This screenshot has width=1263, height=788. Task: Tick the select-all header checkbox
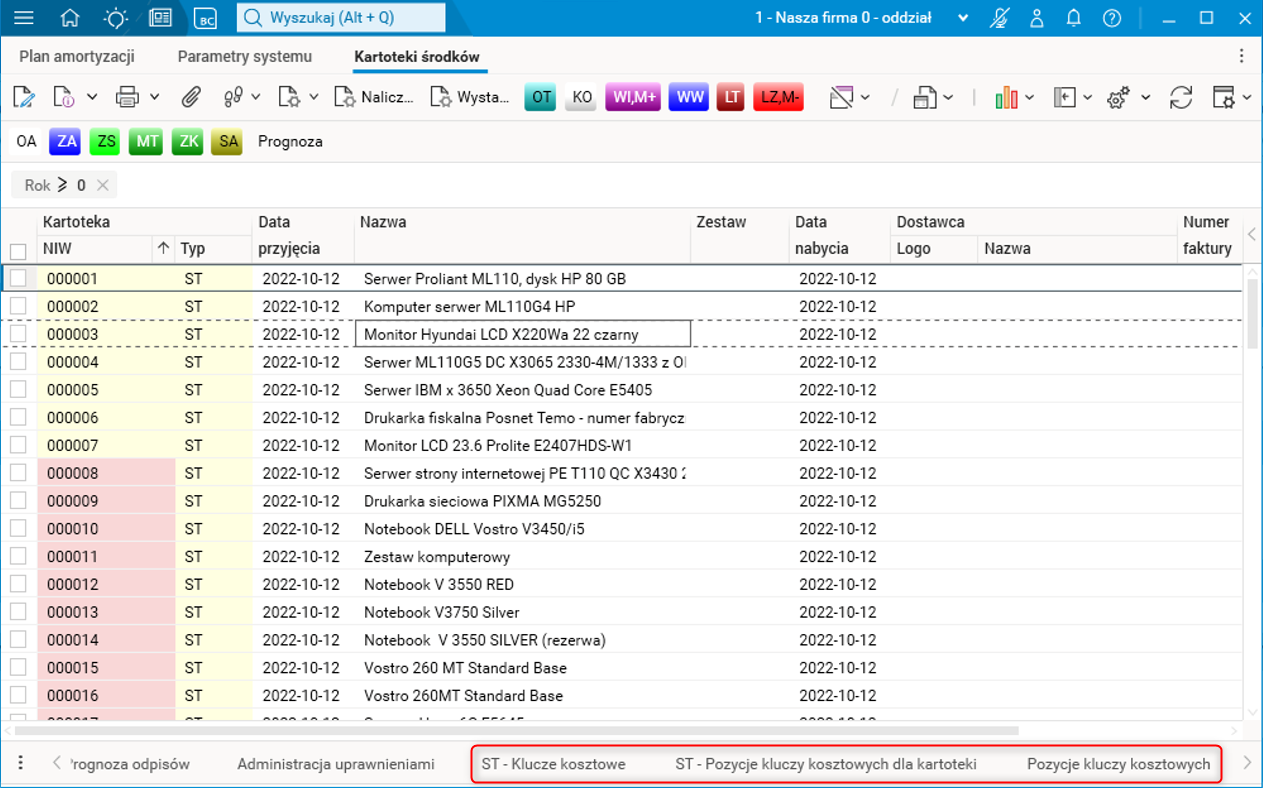click(x=18, y=251)
